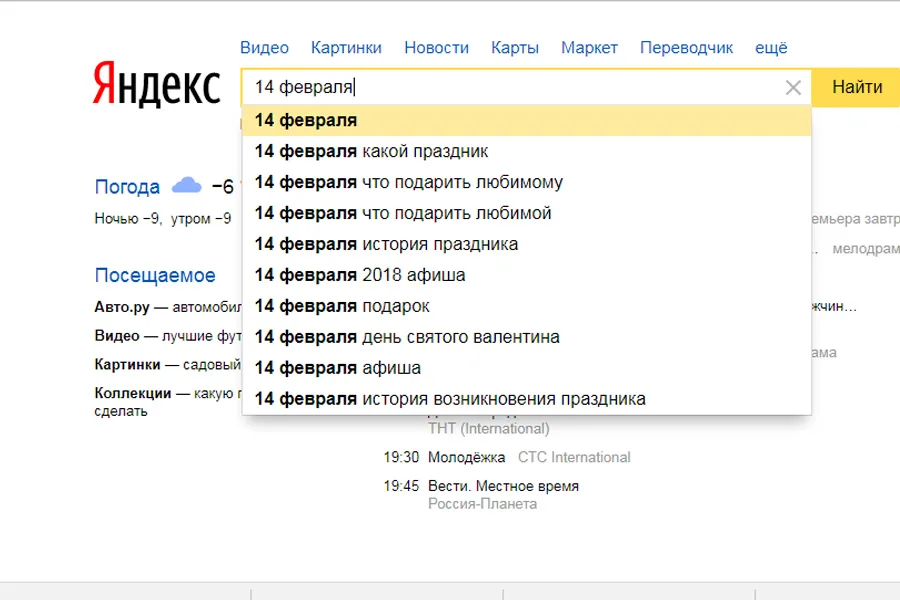Open the Коллекции link
900x600 pixels.
click(x=133, y=393)
